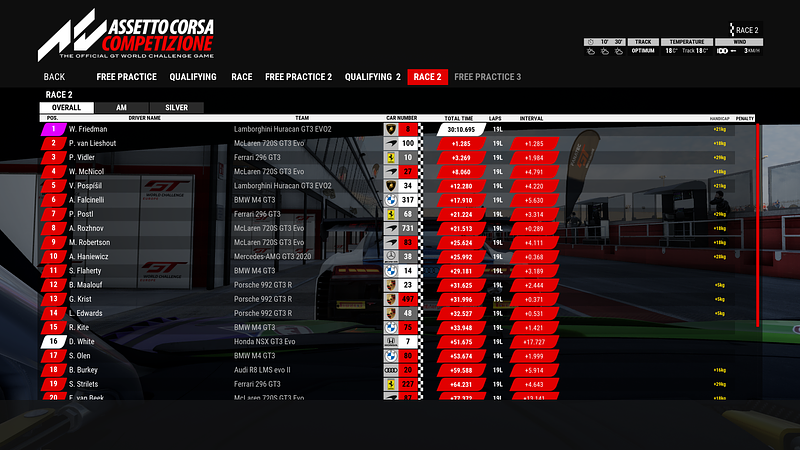
Task: Sort by the Interval column header
Action: pos(531,118)
